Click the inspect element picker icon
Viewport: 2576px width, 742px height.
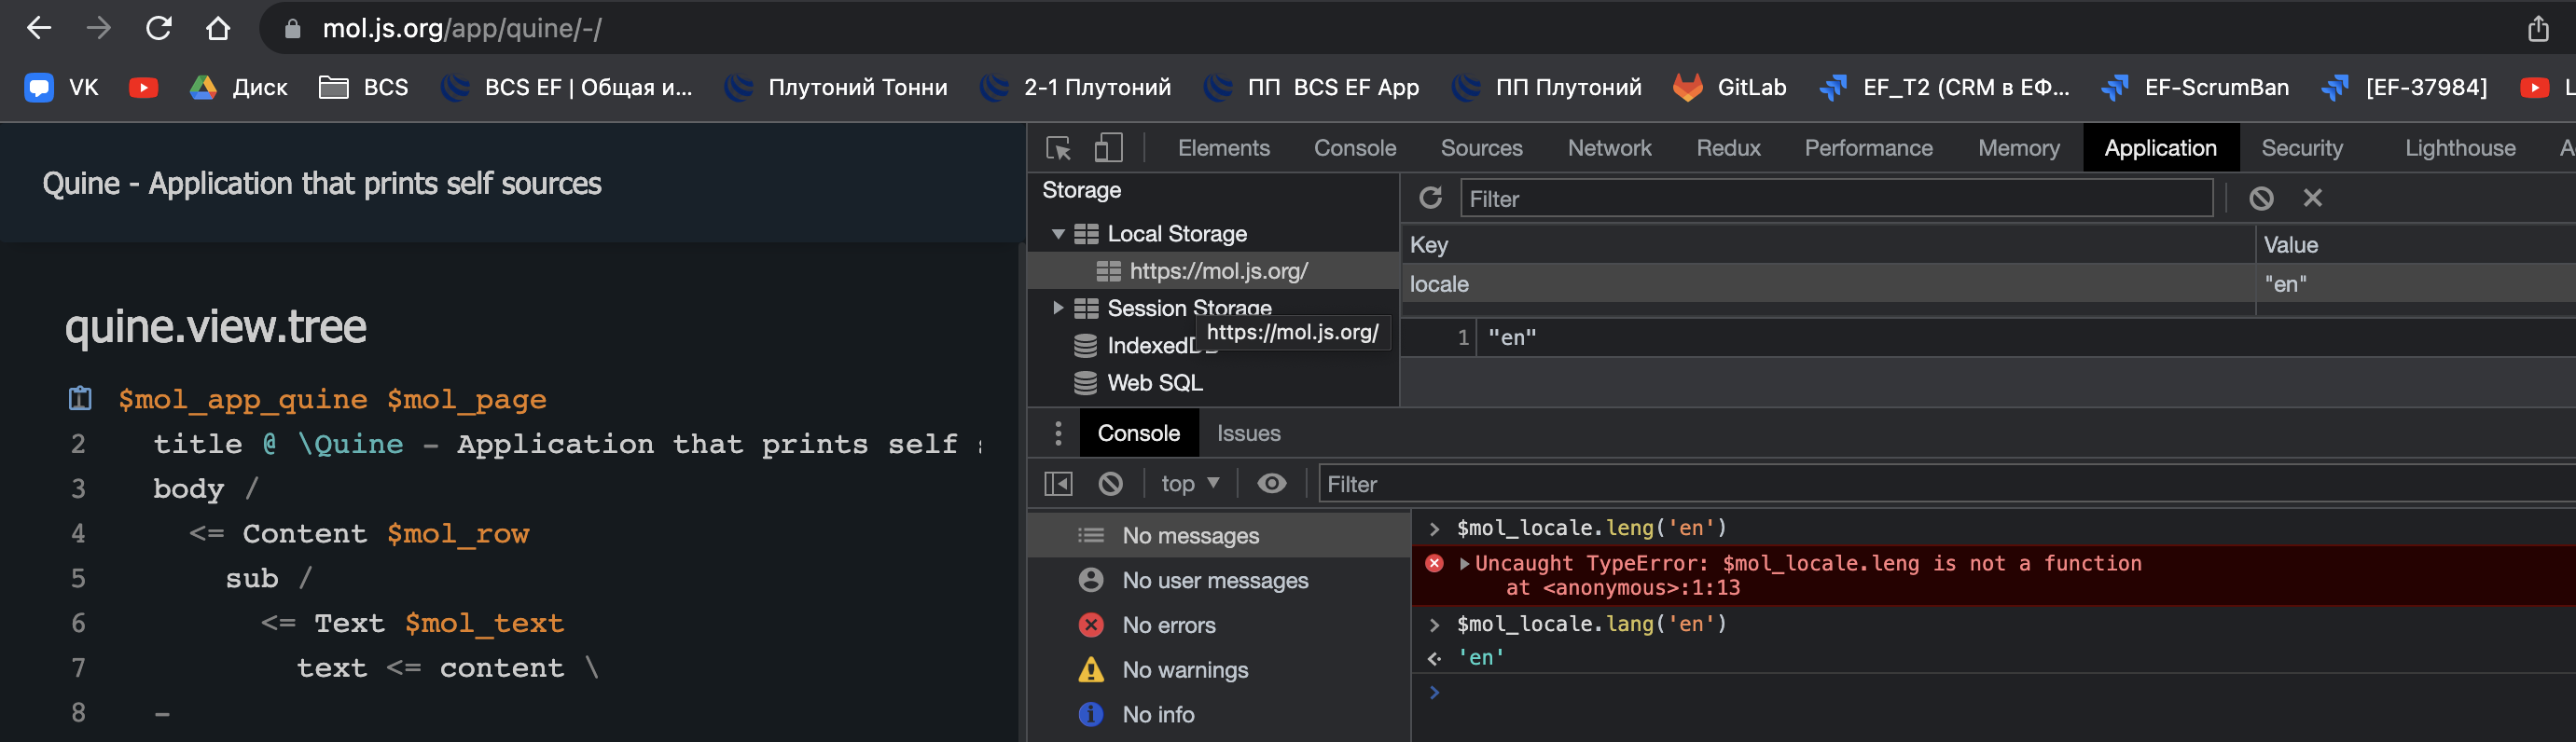tap(1058, 148)
